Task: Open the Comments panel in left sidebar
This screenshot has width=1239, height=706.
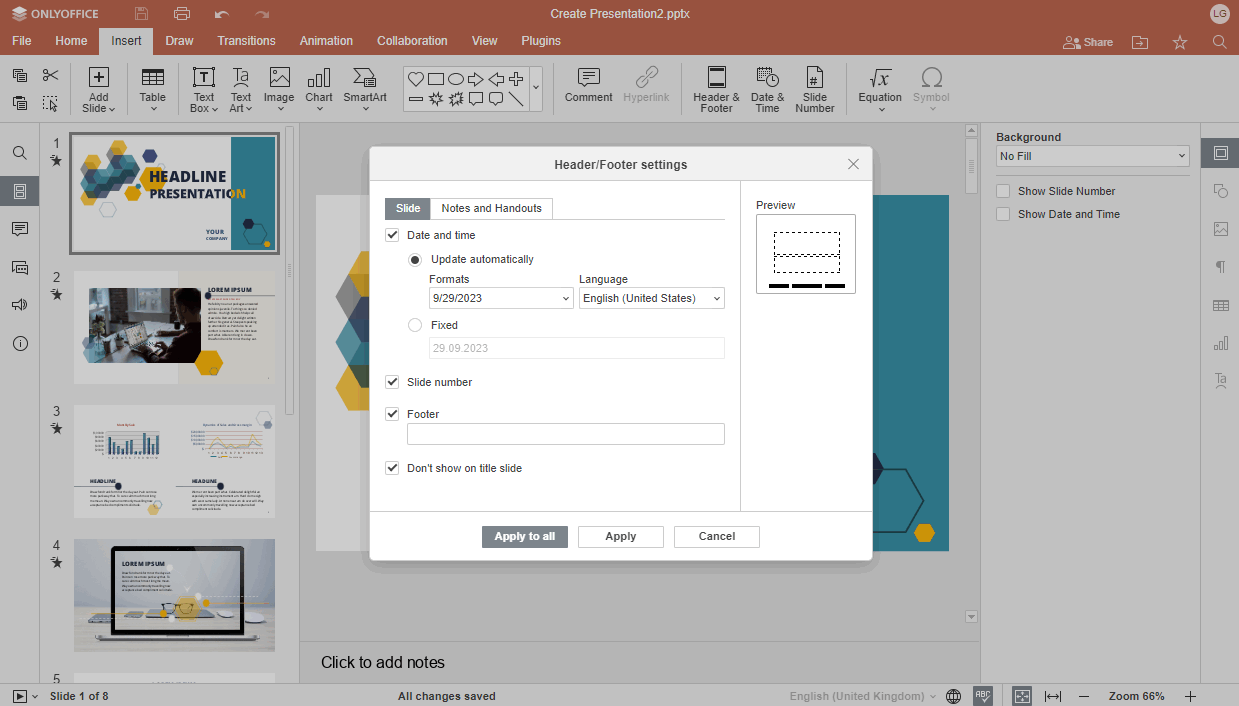Action: tap(20, 229)
